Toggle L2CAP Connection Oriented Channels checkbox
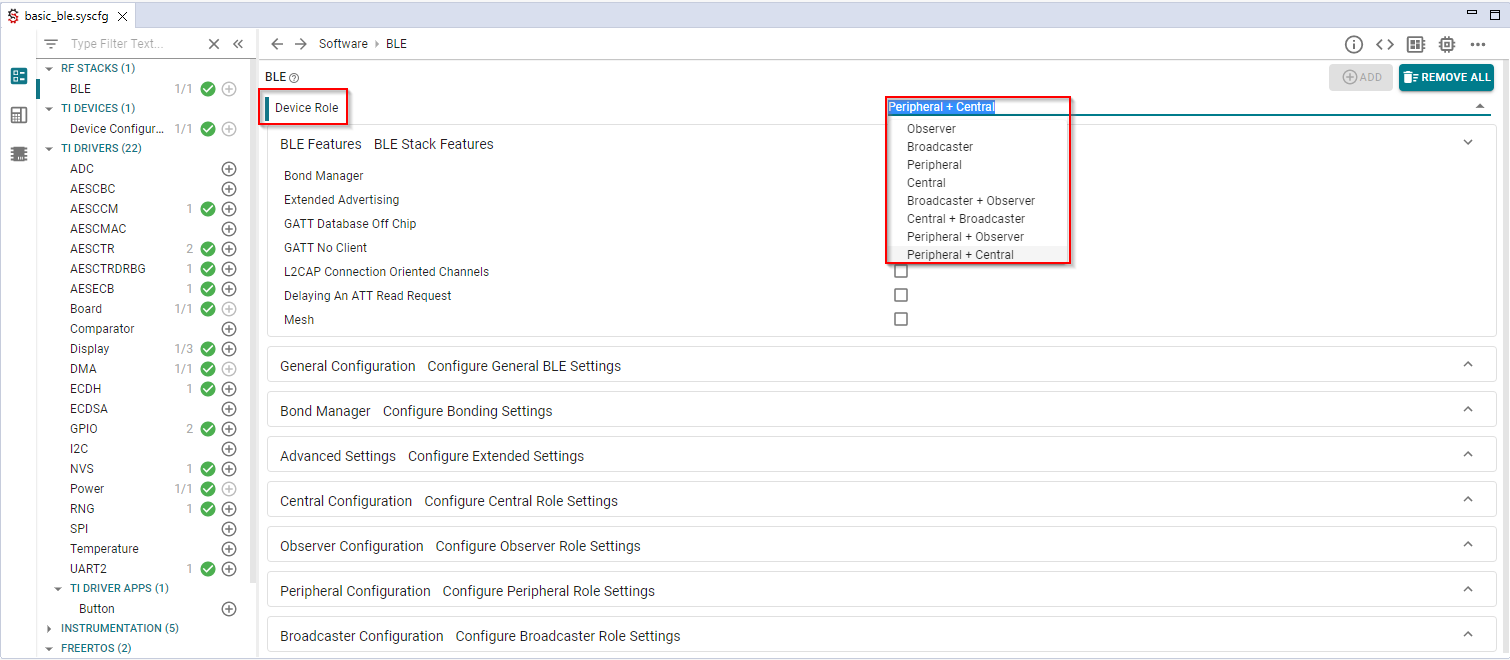Screen dimensions: 1510x660 (901, 272)
